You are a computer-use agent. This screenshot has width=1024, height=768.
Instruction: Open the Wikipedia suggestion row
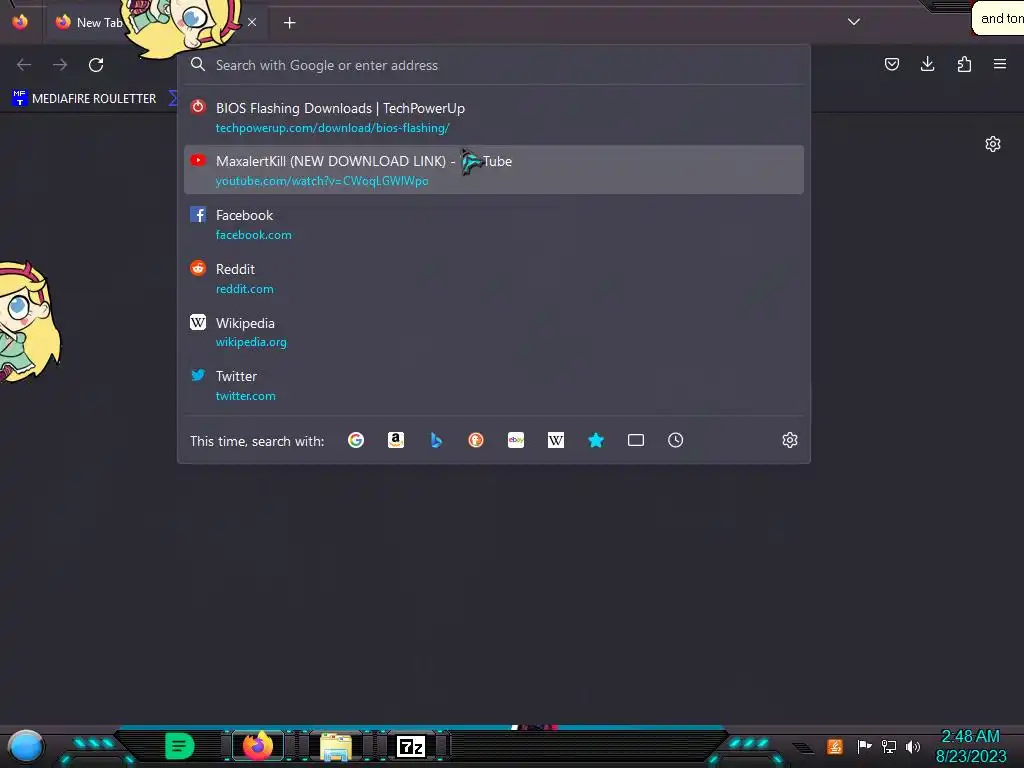[x=494, y=332]
